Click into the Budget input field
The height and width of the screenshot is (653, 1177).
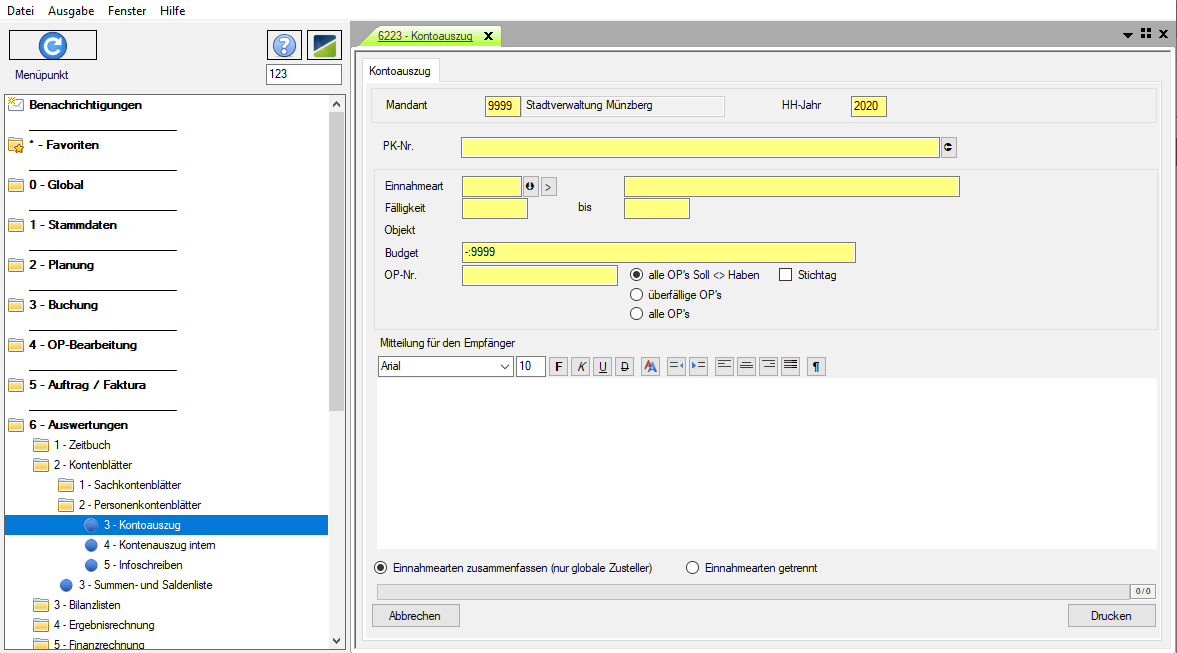tap(658, 252)
